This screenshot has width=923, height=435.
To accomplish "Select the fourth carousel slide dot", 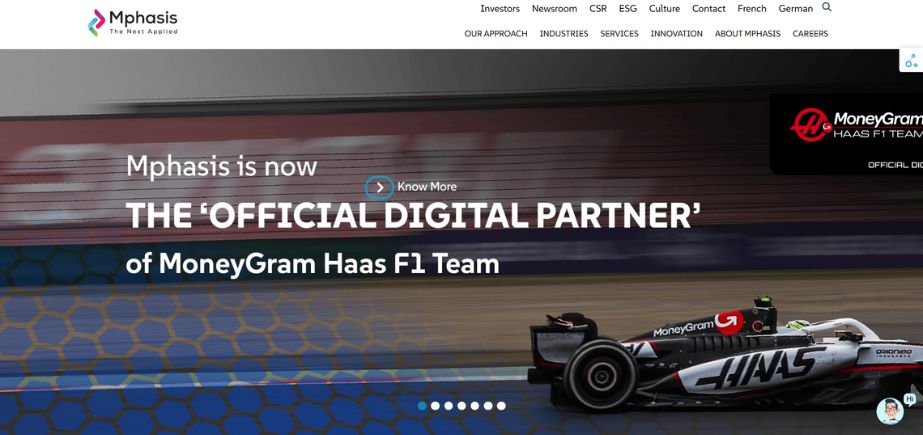I will (x=462, y=406).
